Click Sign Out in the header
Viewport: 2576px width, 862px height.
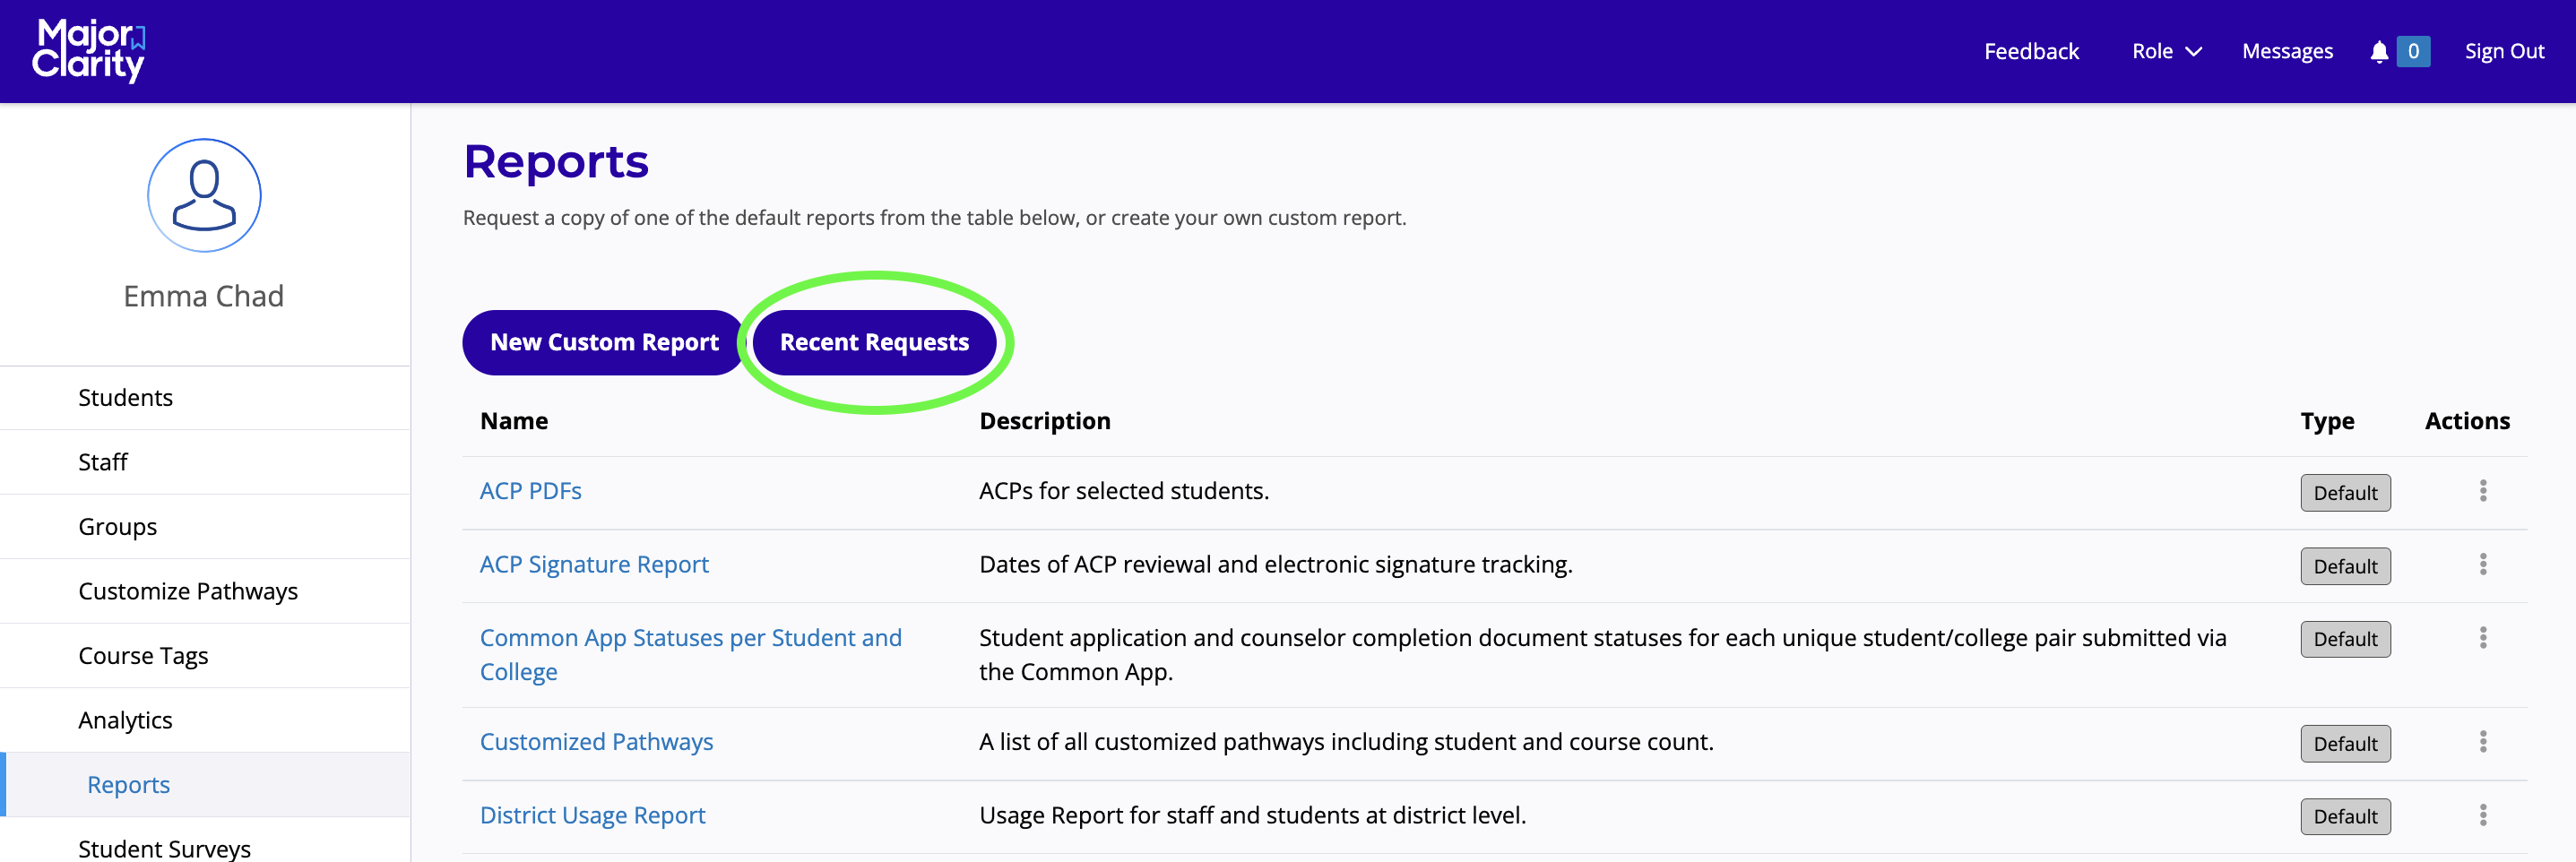point(2503,52)
